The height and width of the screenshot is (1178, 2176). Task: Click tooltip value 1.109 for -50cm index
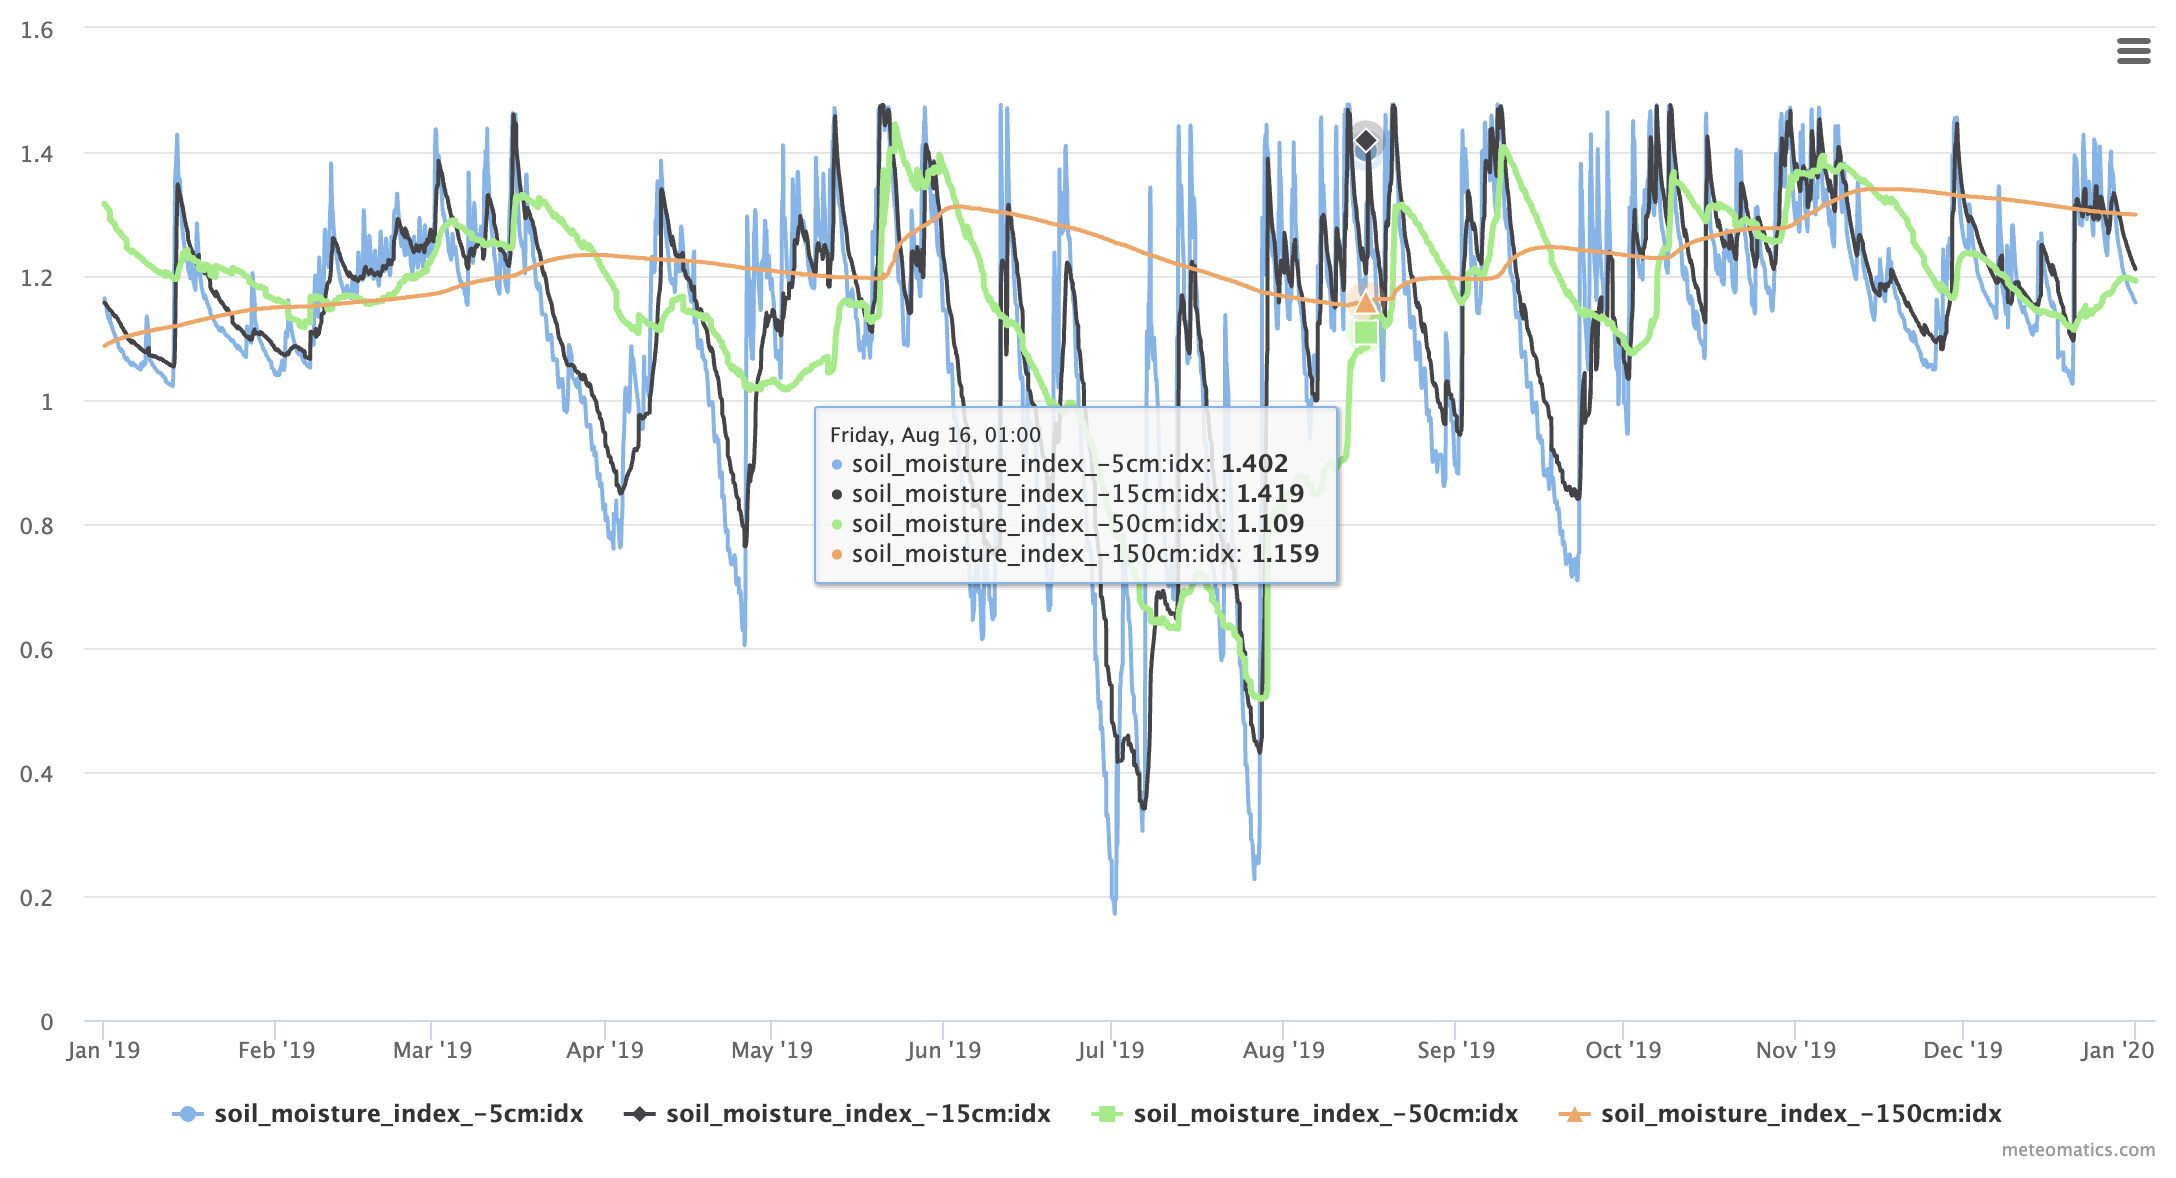click(x=1270, y=524)
